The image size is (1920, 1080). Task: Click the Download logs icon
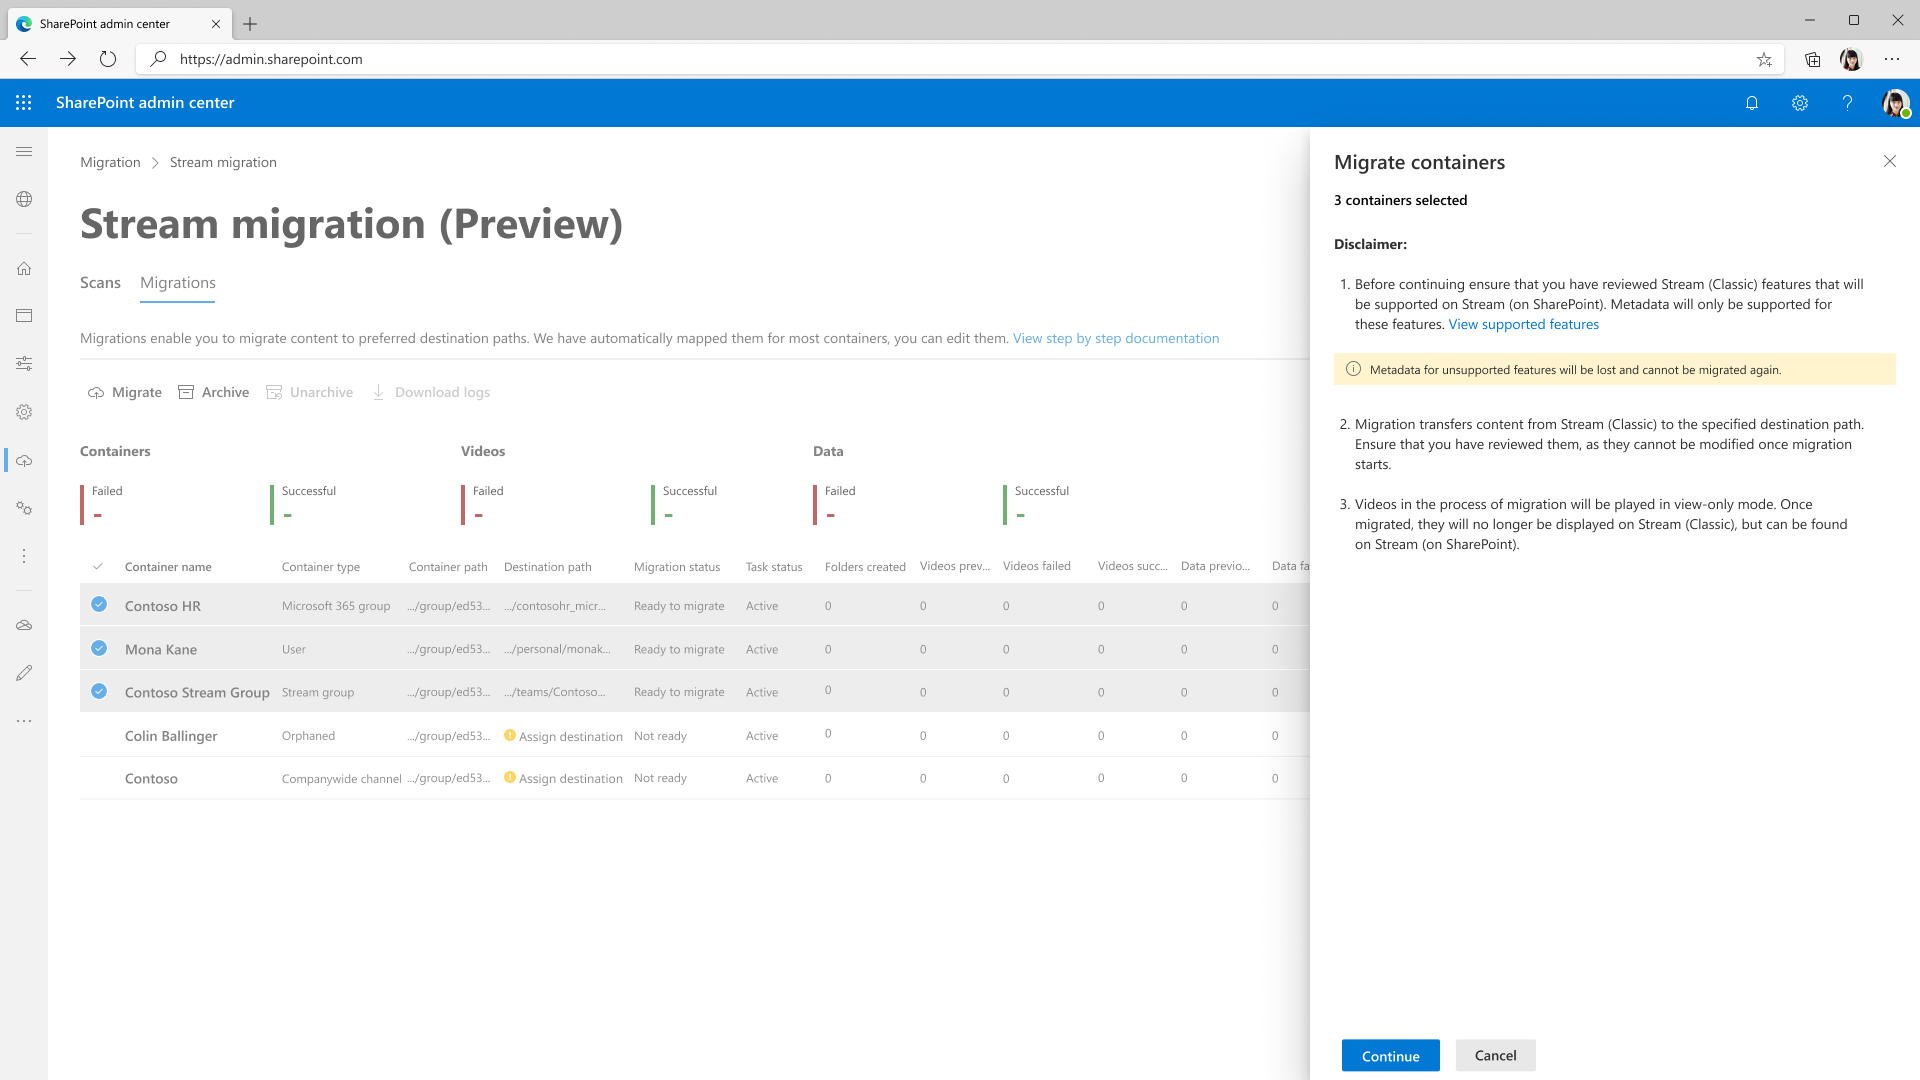(378, 392)
